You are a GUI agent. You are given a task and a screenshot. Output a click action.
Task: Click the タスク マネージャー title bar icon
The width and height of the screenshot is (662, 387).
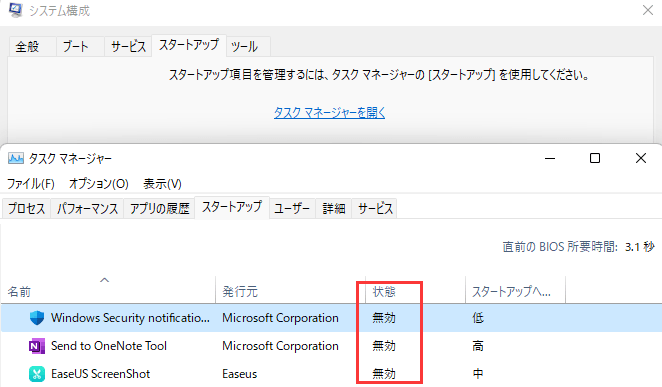click(x=16, y=158)
